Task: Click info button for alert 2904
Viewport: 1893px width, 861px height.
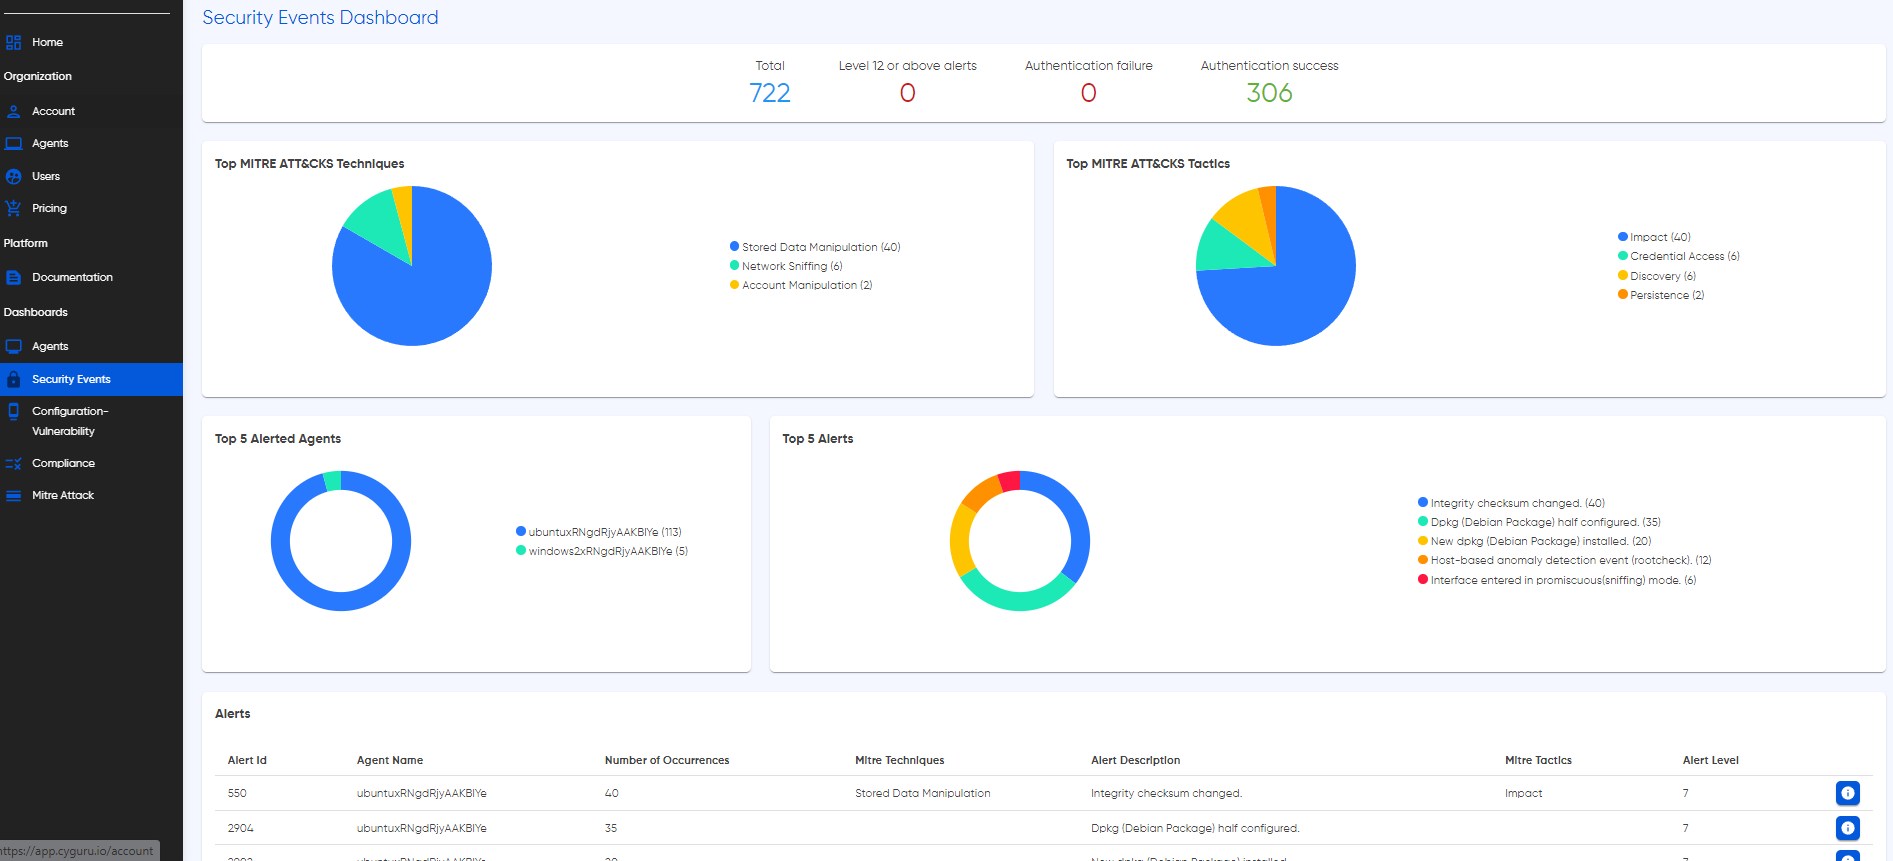Action: click(x=1847, y=828)
